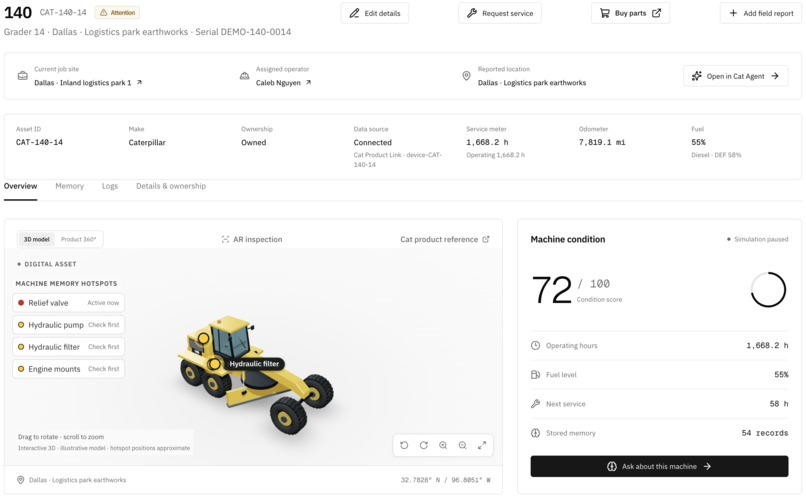Select the Engine mounts hotspot
This screenshot has height=501, width=806.
point(68,369)
